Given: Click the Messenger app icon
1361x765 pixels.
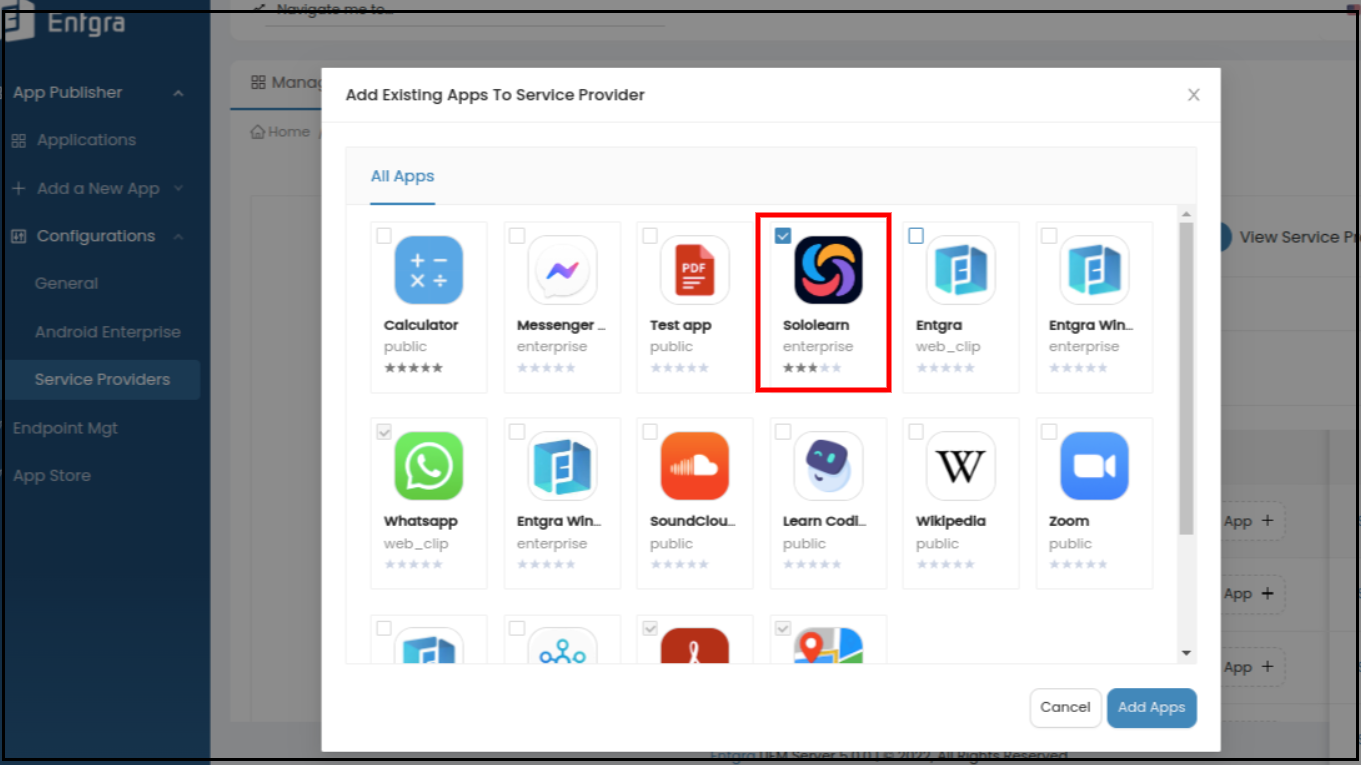Looking at the screenshot, I should point(562,270).
